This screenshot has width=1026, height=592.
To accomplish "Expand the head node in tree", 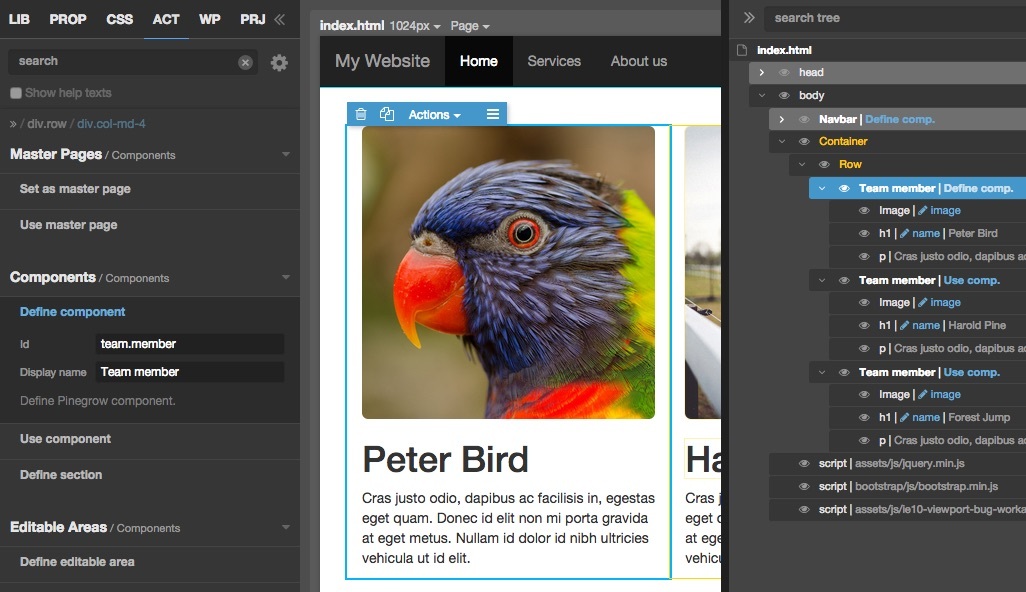I will (762, 73).
